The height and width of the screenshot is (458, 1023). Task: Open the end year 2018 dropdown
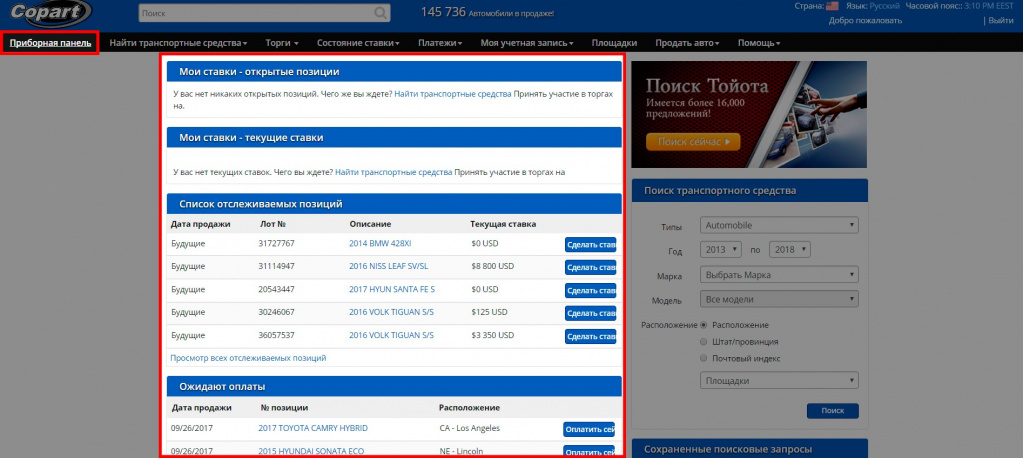tap(790, 249)
